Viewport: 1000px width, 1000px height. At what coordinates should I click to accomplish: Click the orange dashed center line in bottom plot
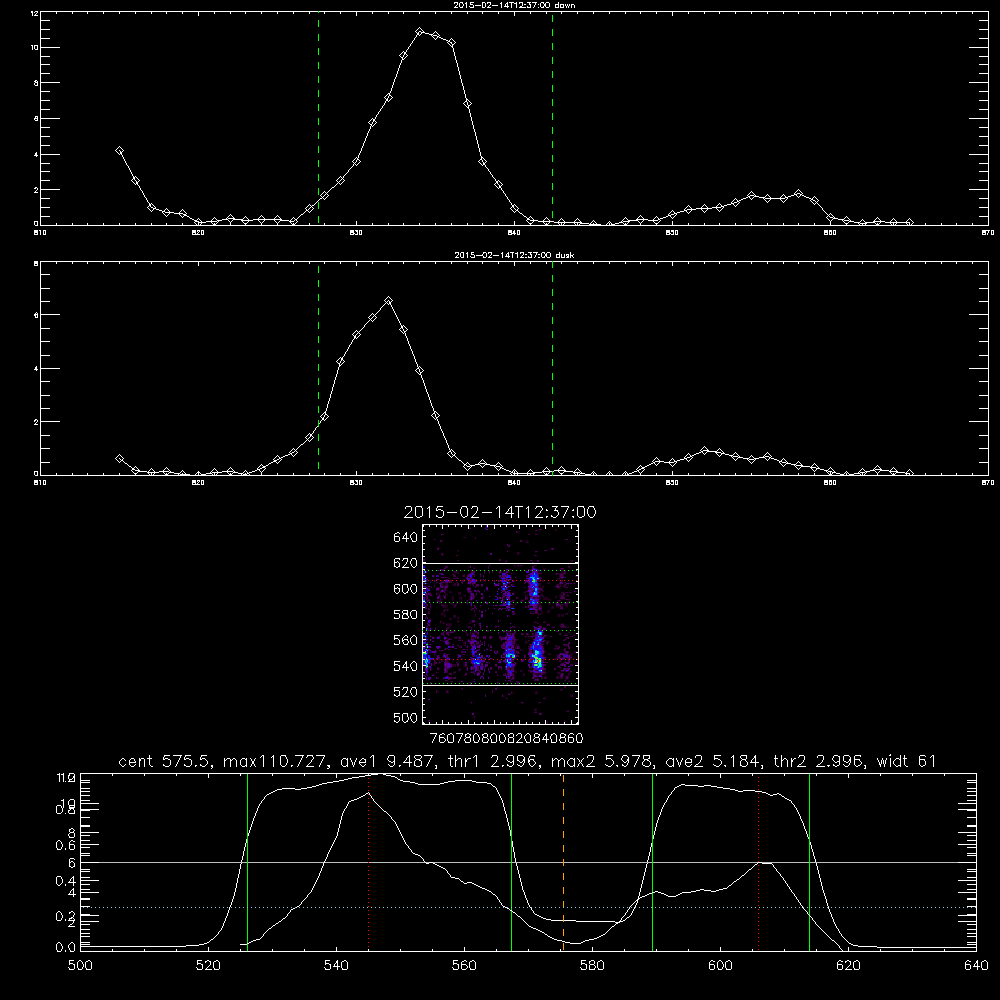pos(563,862)
